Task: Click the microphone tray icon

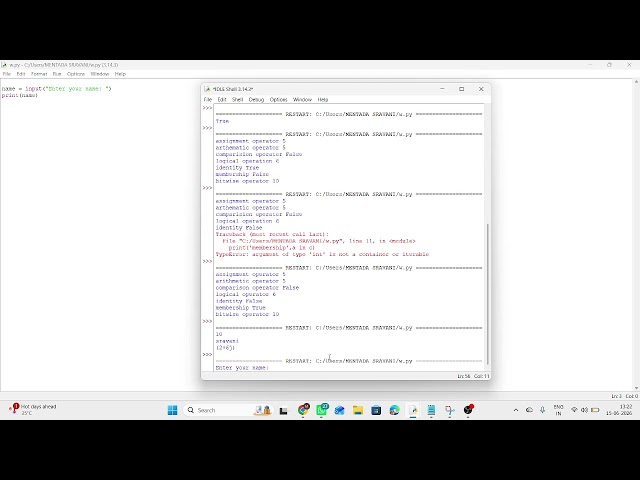Action: pos(542,410)
